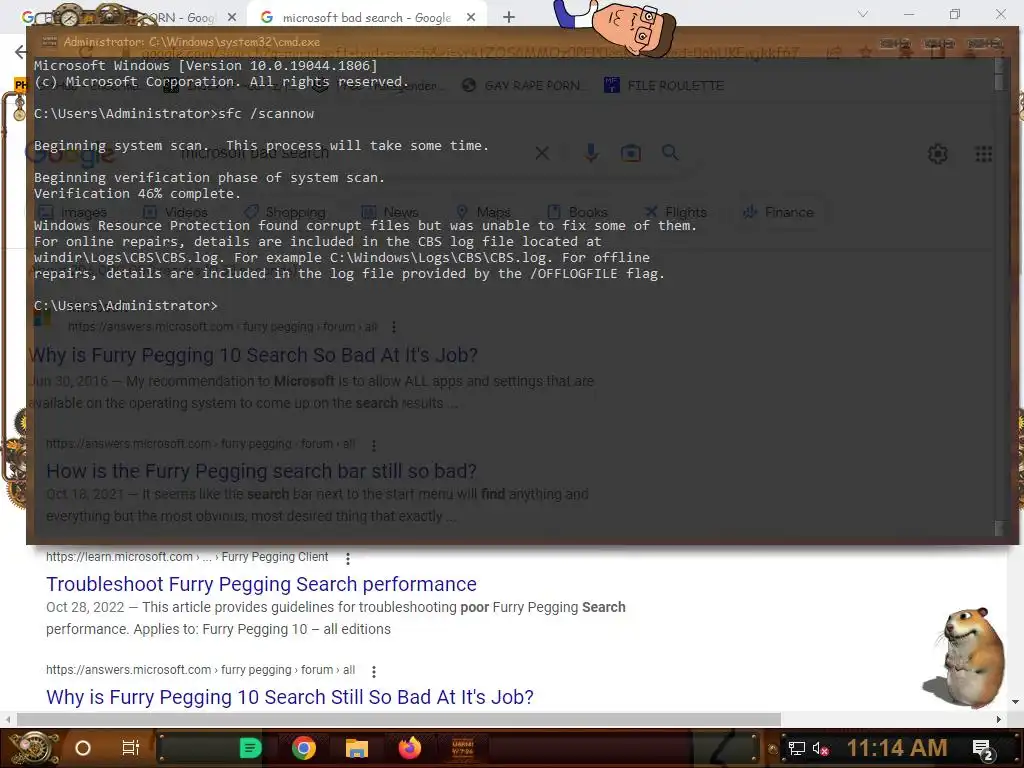Open the 'Why is … 10 Search Still So Bad' link
This screenshot has width=1024, height=768.
point(289,697)
